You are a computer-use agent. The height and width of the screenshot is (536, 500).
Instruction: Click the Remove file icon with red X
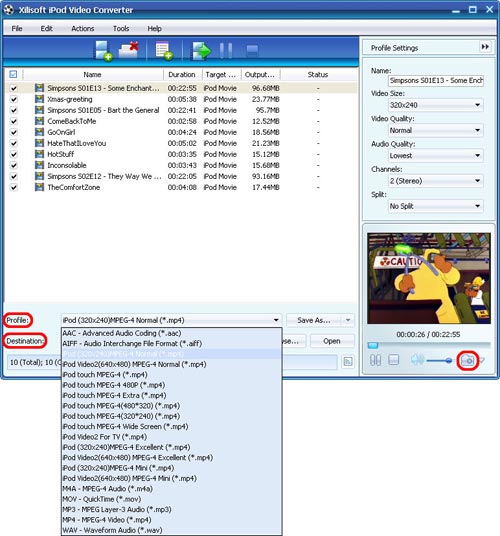click(129, 50)
